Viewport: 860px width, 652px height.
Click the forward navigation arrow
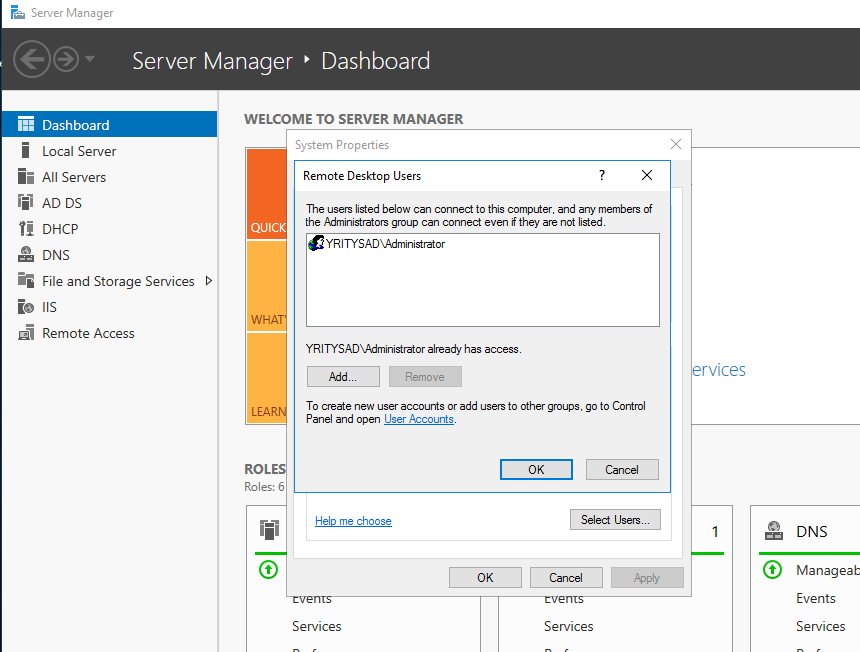66,59
